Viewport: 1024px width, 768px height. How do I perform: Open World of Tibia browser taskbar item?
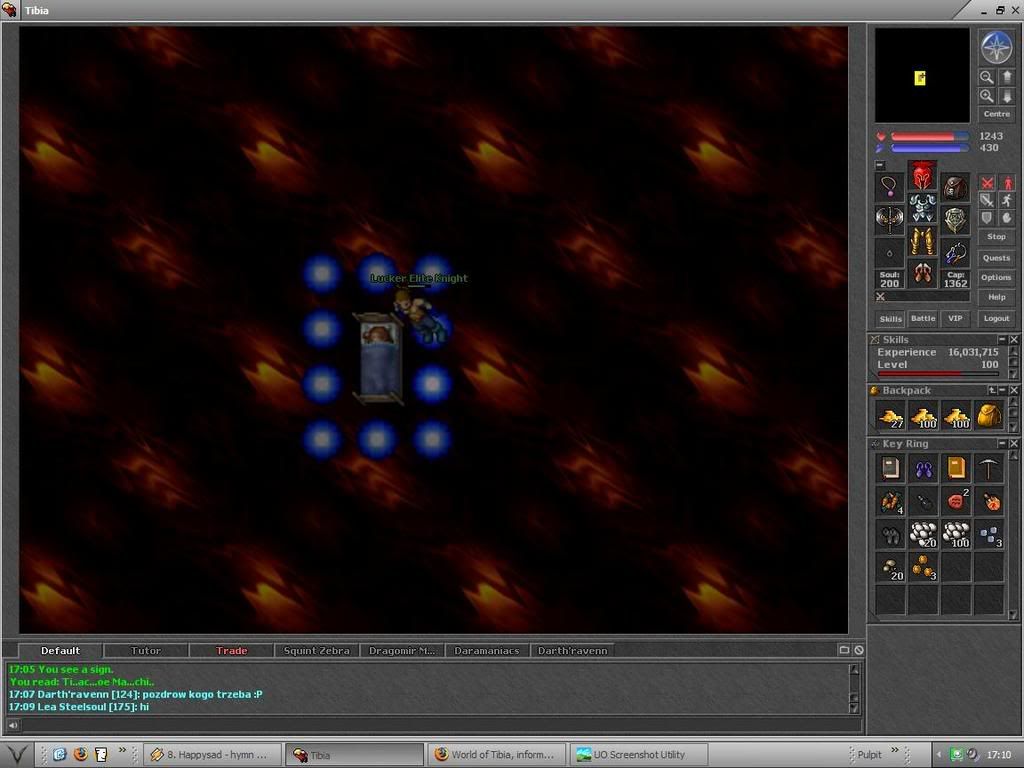coord(496,754)
